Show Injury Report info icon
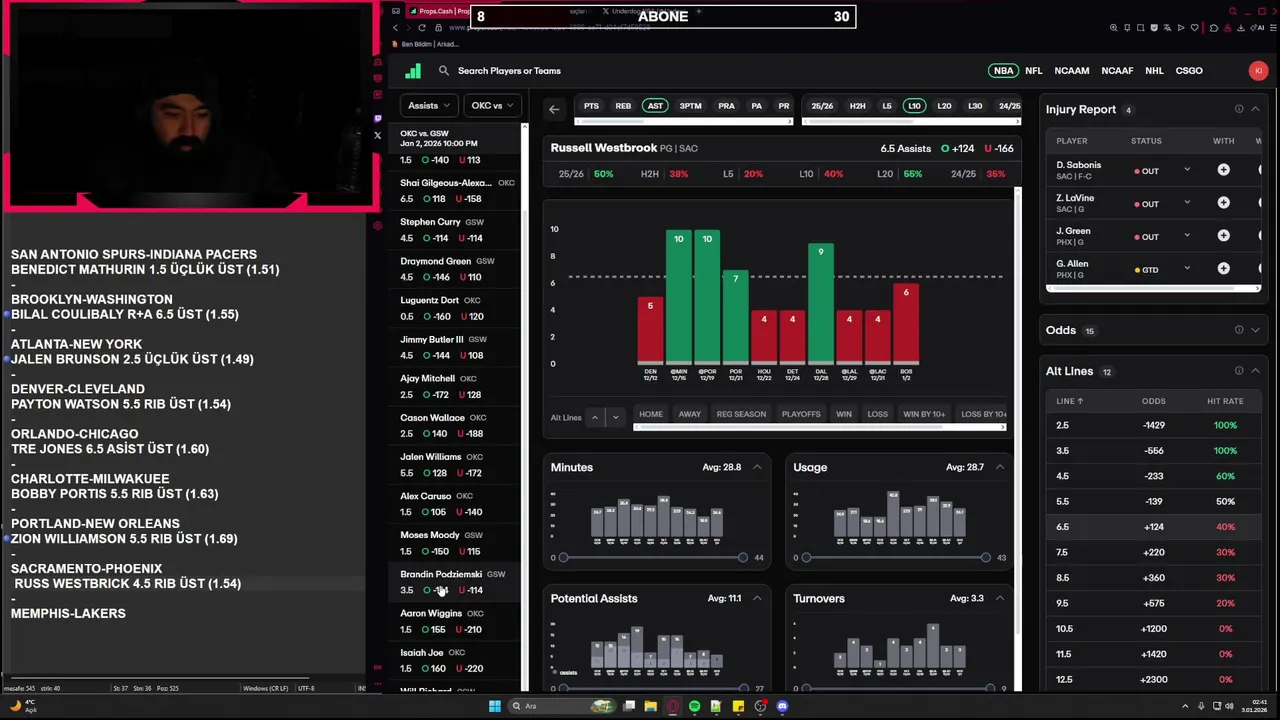This screenshot has width=1280, height=720. [x=1239, y=109]
